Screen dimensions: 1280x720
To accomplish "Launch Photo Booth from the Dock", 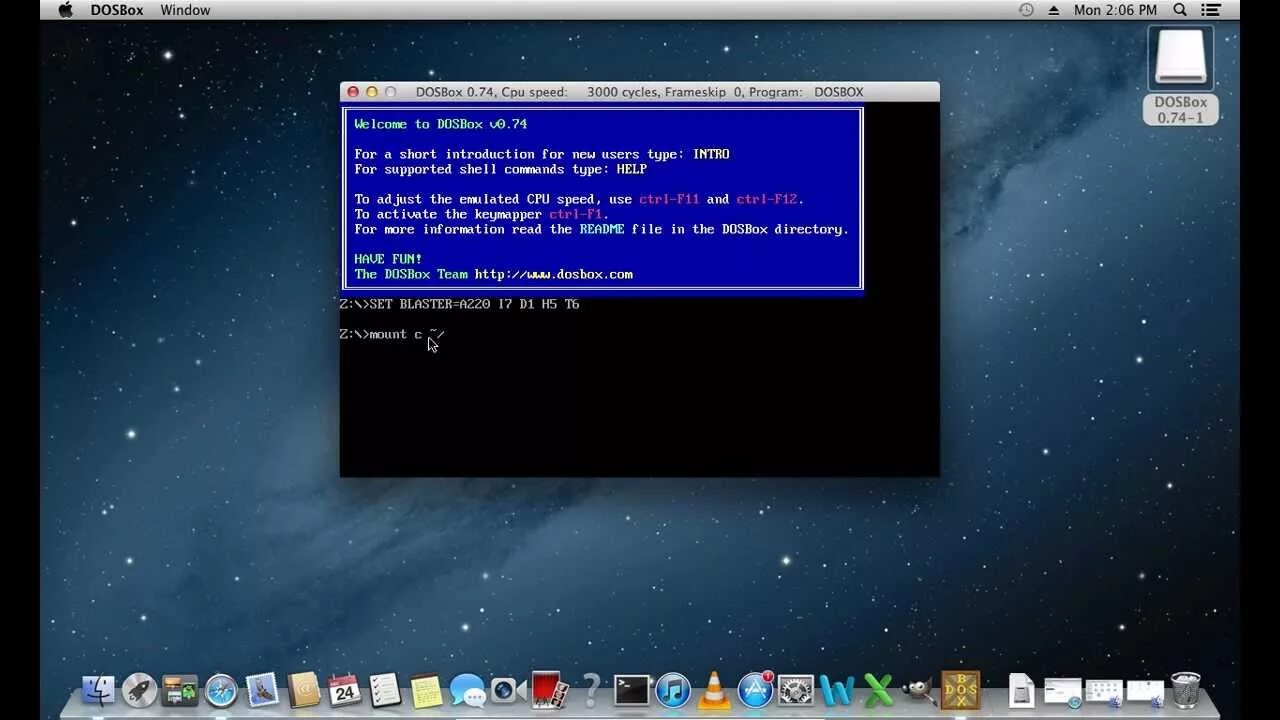I will 550,690.
